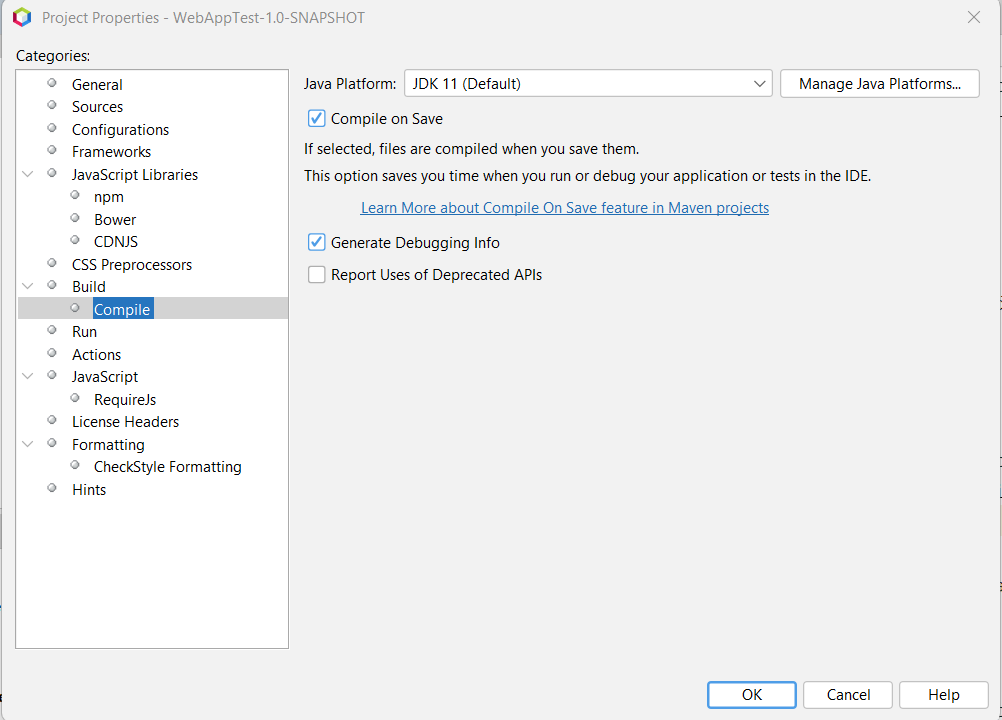The width and height of the screenshot is (1002, 720).
Task: Click the node icon beside CDNJS
Action: point(75,241)
